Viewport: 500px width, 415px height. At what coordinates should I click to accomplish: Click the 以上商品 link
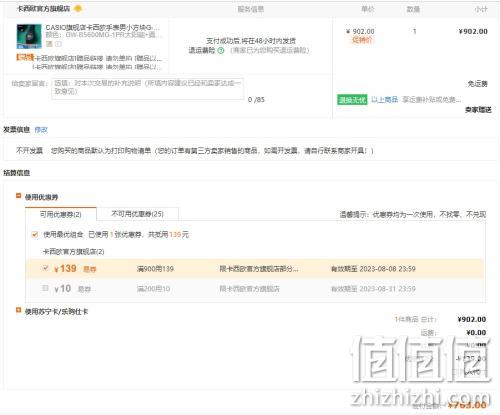pyautogui.click(x=384, y=100)
